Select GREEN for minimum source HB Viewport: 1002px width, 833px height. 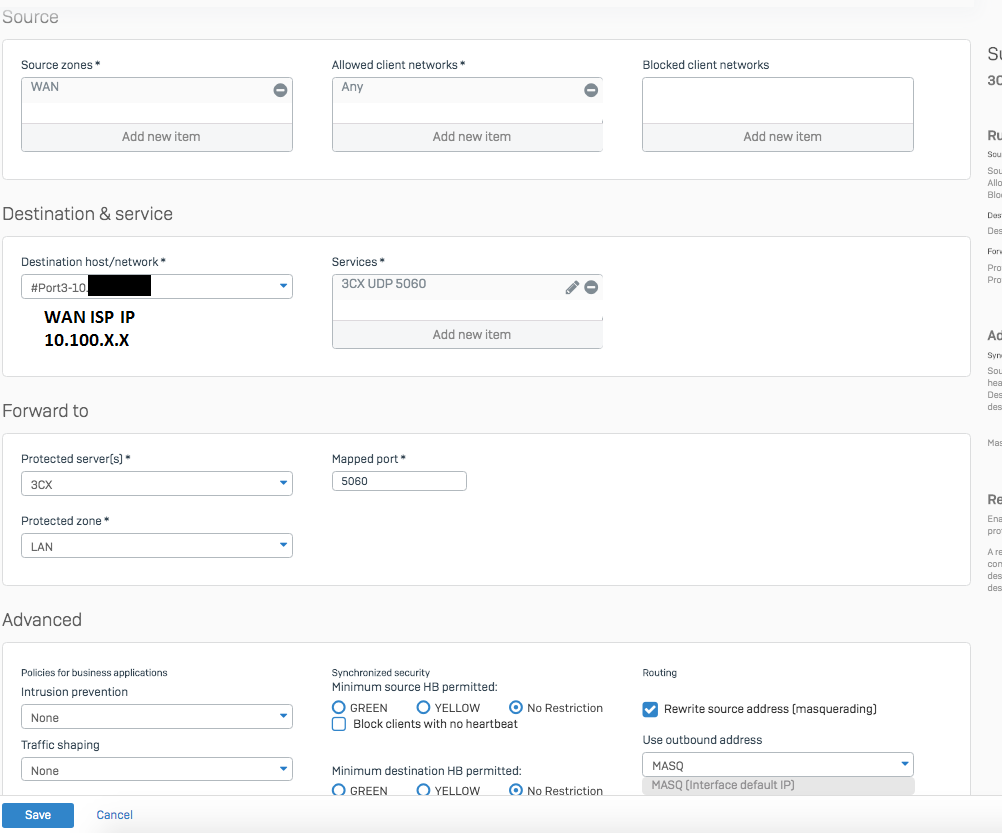[x=339, y=708]
